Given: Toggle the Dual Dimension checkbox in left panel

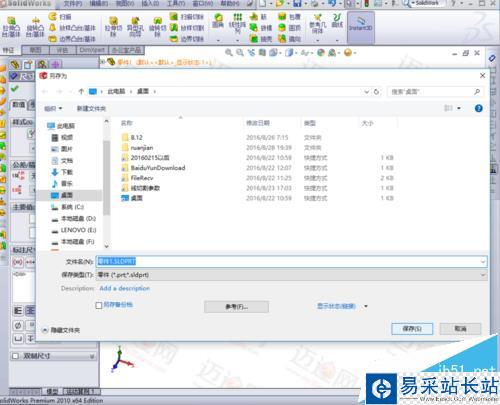Looking at the screenshot, I should pyautogui.click(x=15, y=356).
